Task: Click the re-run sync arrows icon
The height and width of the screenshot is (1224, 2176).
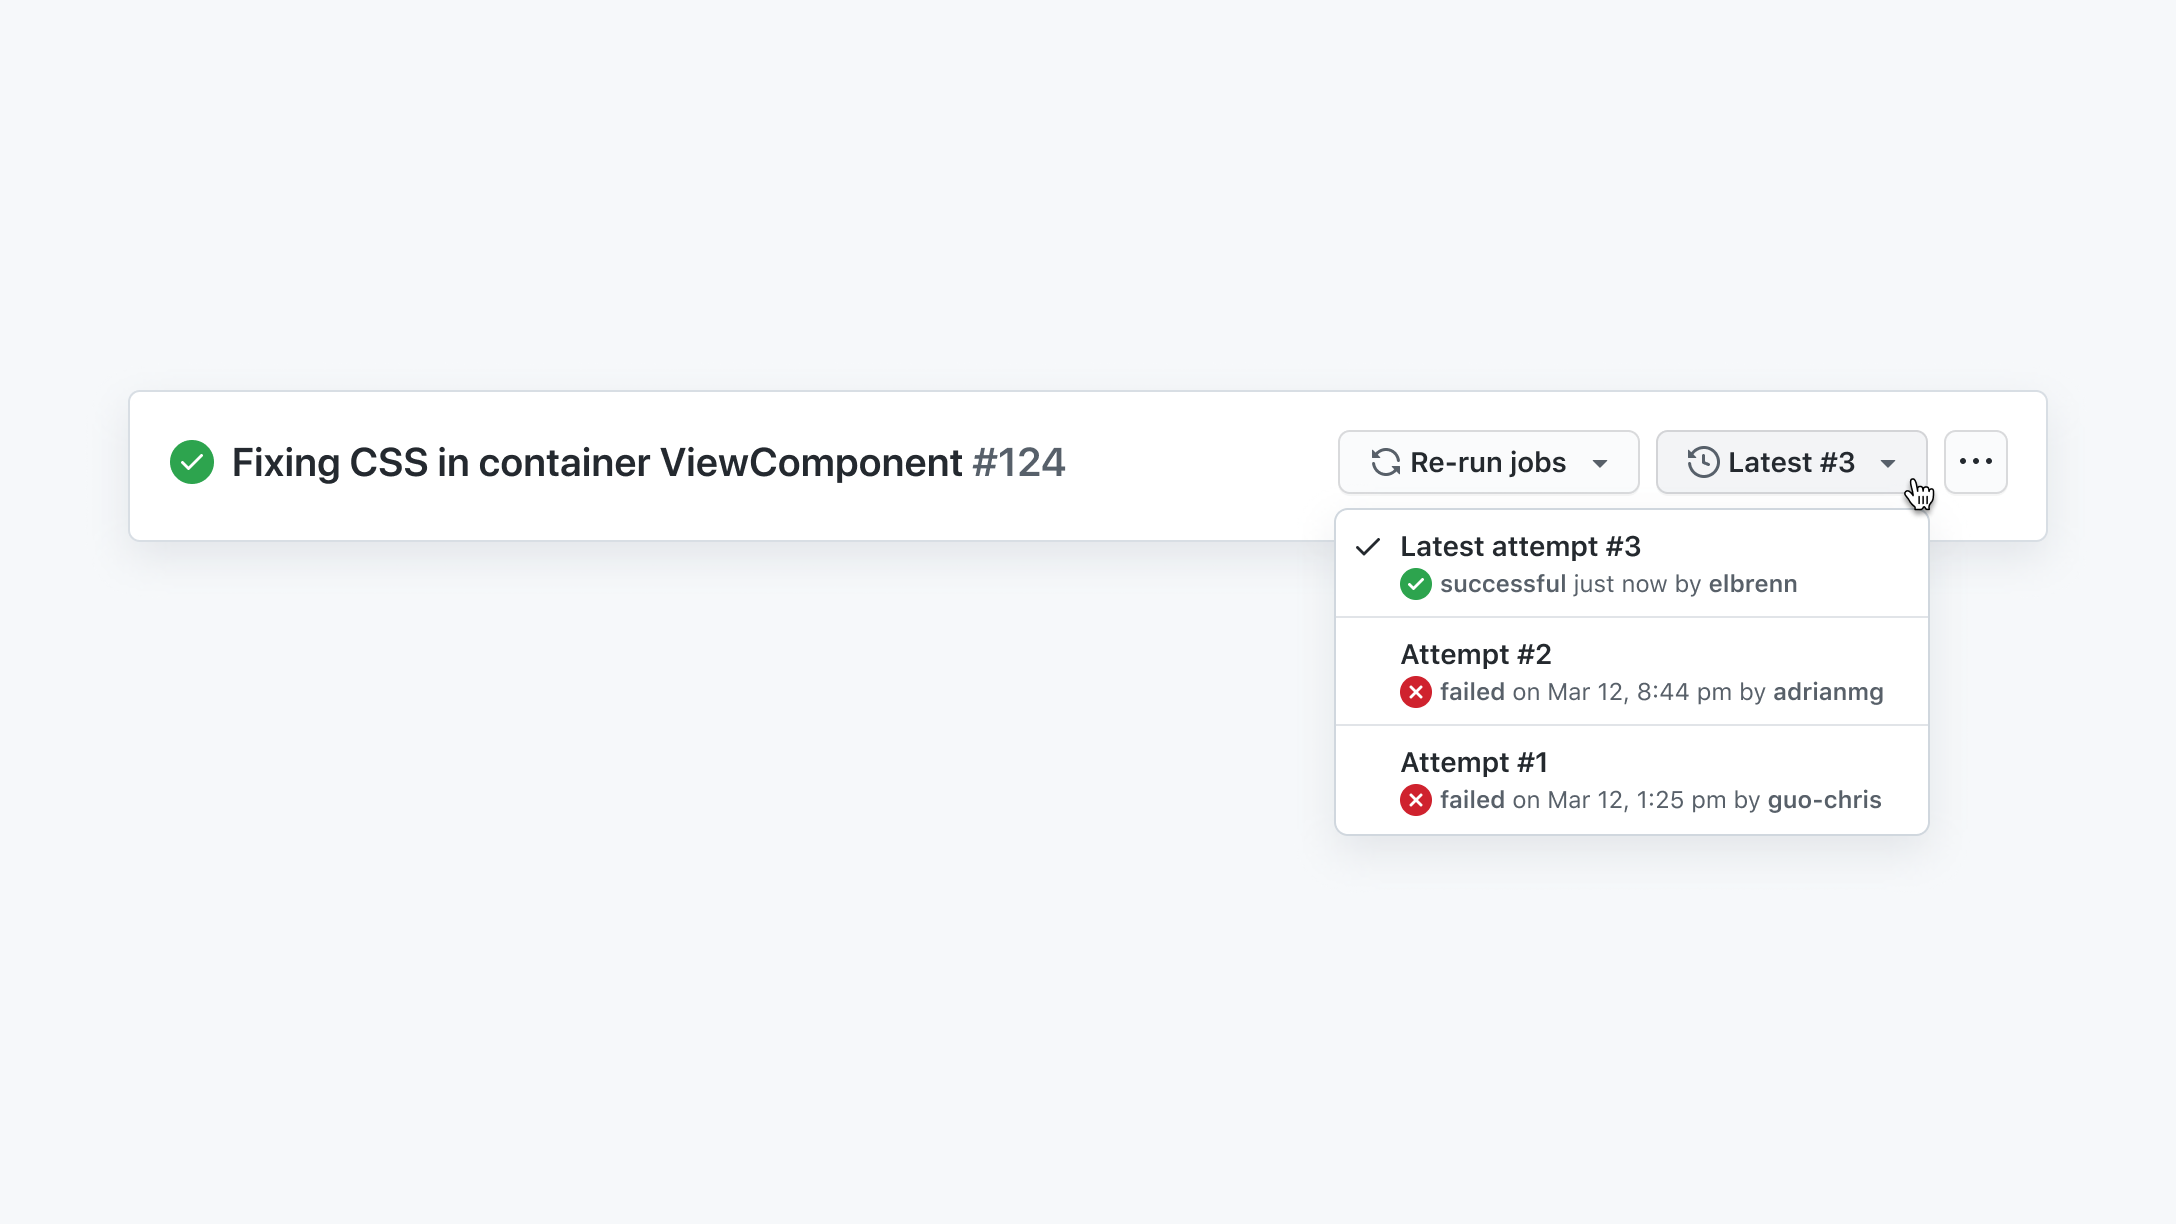Action: [x=1385, y=462]
